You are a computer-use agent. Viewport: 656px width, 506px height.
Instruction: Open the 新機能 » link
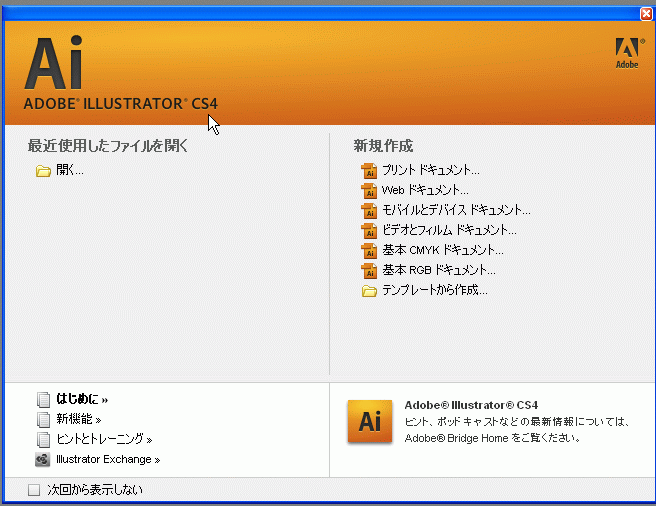(x=79, y=419)
